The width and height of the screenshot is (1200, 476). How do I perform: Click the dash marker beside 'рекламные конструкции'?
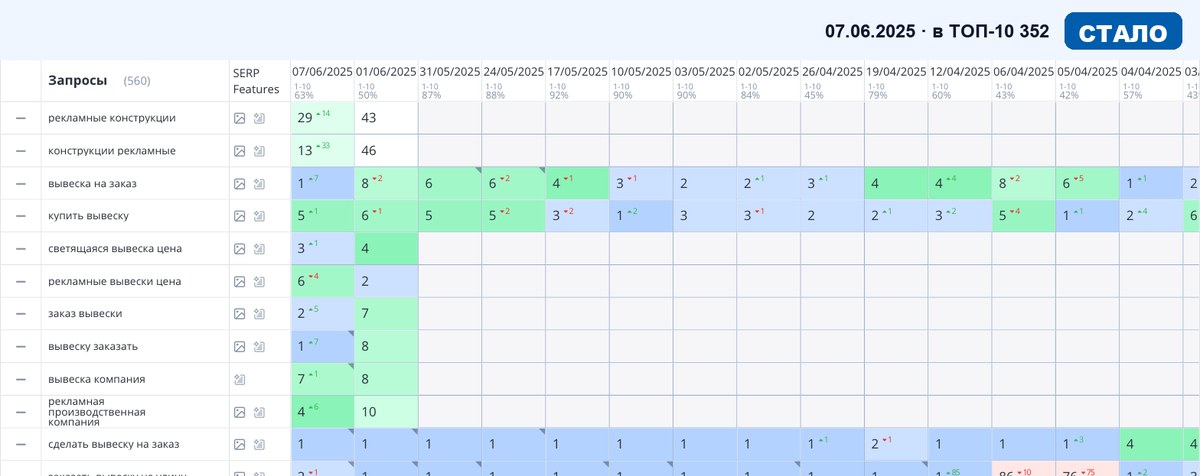point(20,118)
